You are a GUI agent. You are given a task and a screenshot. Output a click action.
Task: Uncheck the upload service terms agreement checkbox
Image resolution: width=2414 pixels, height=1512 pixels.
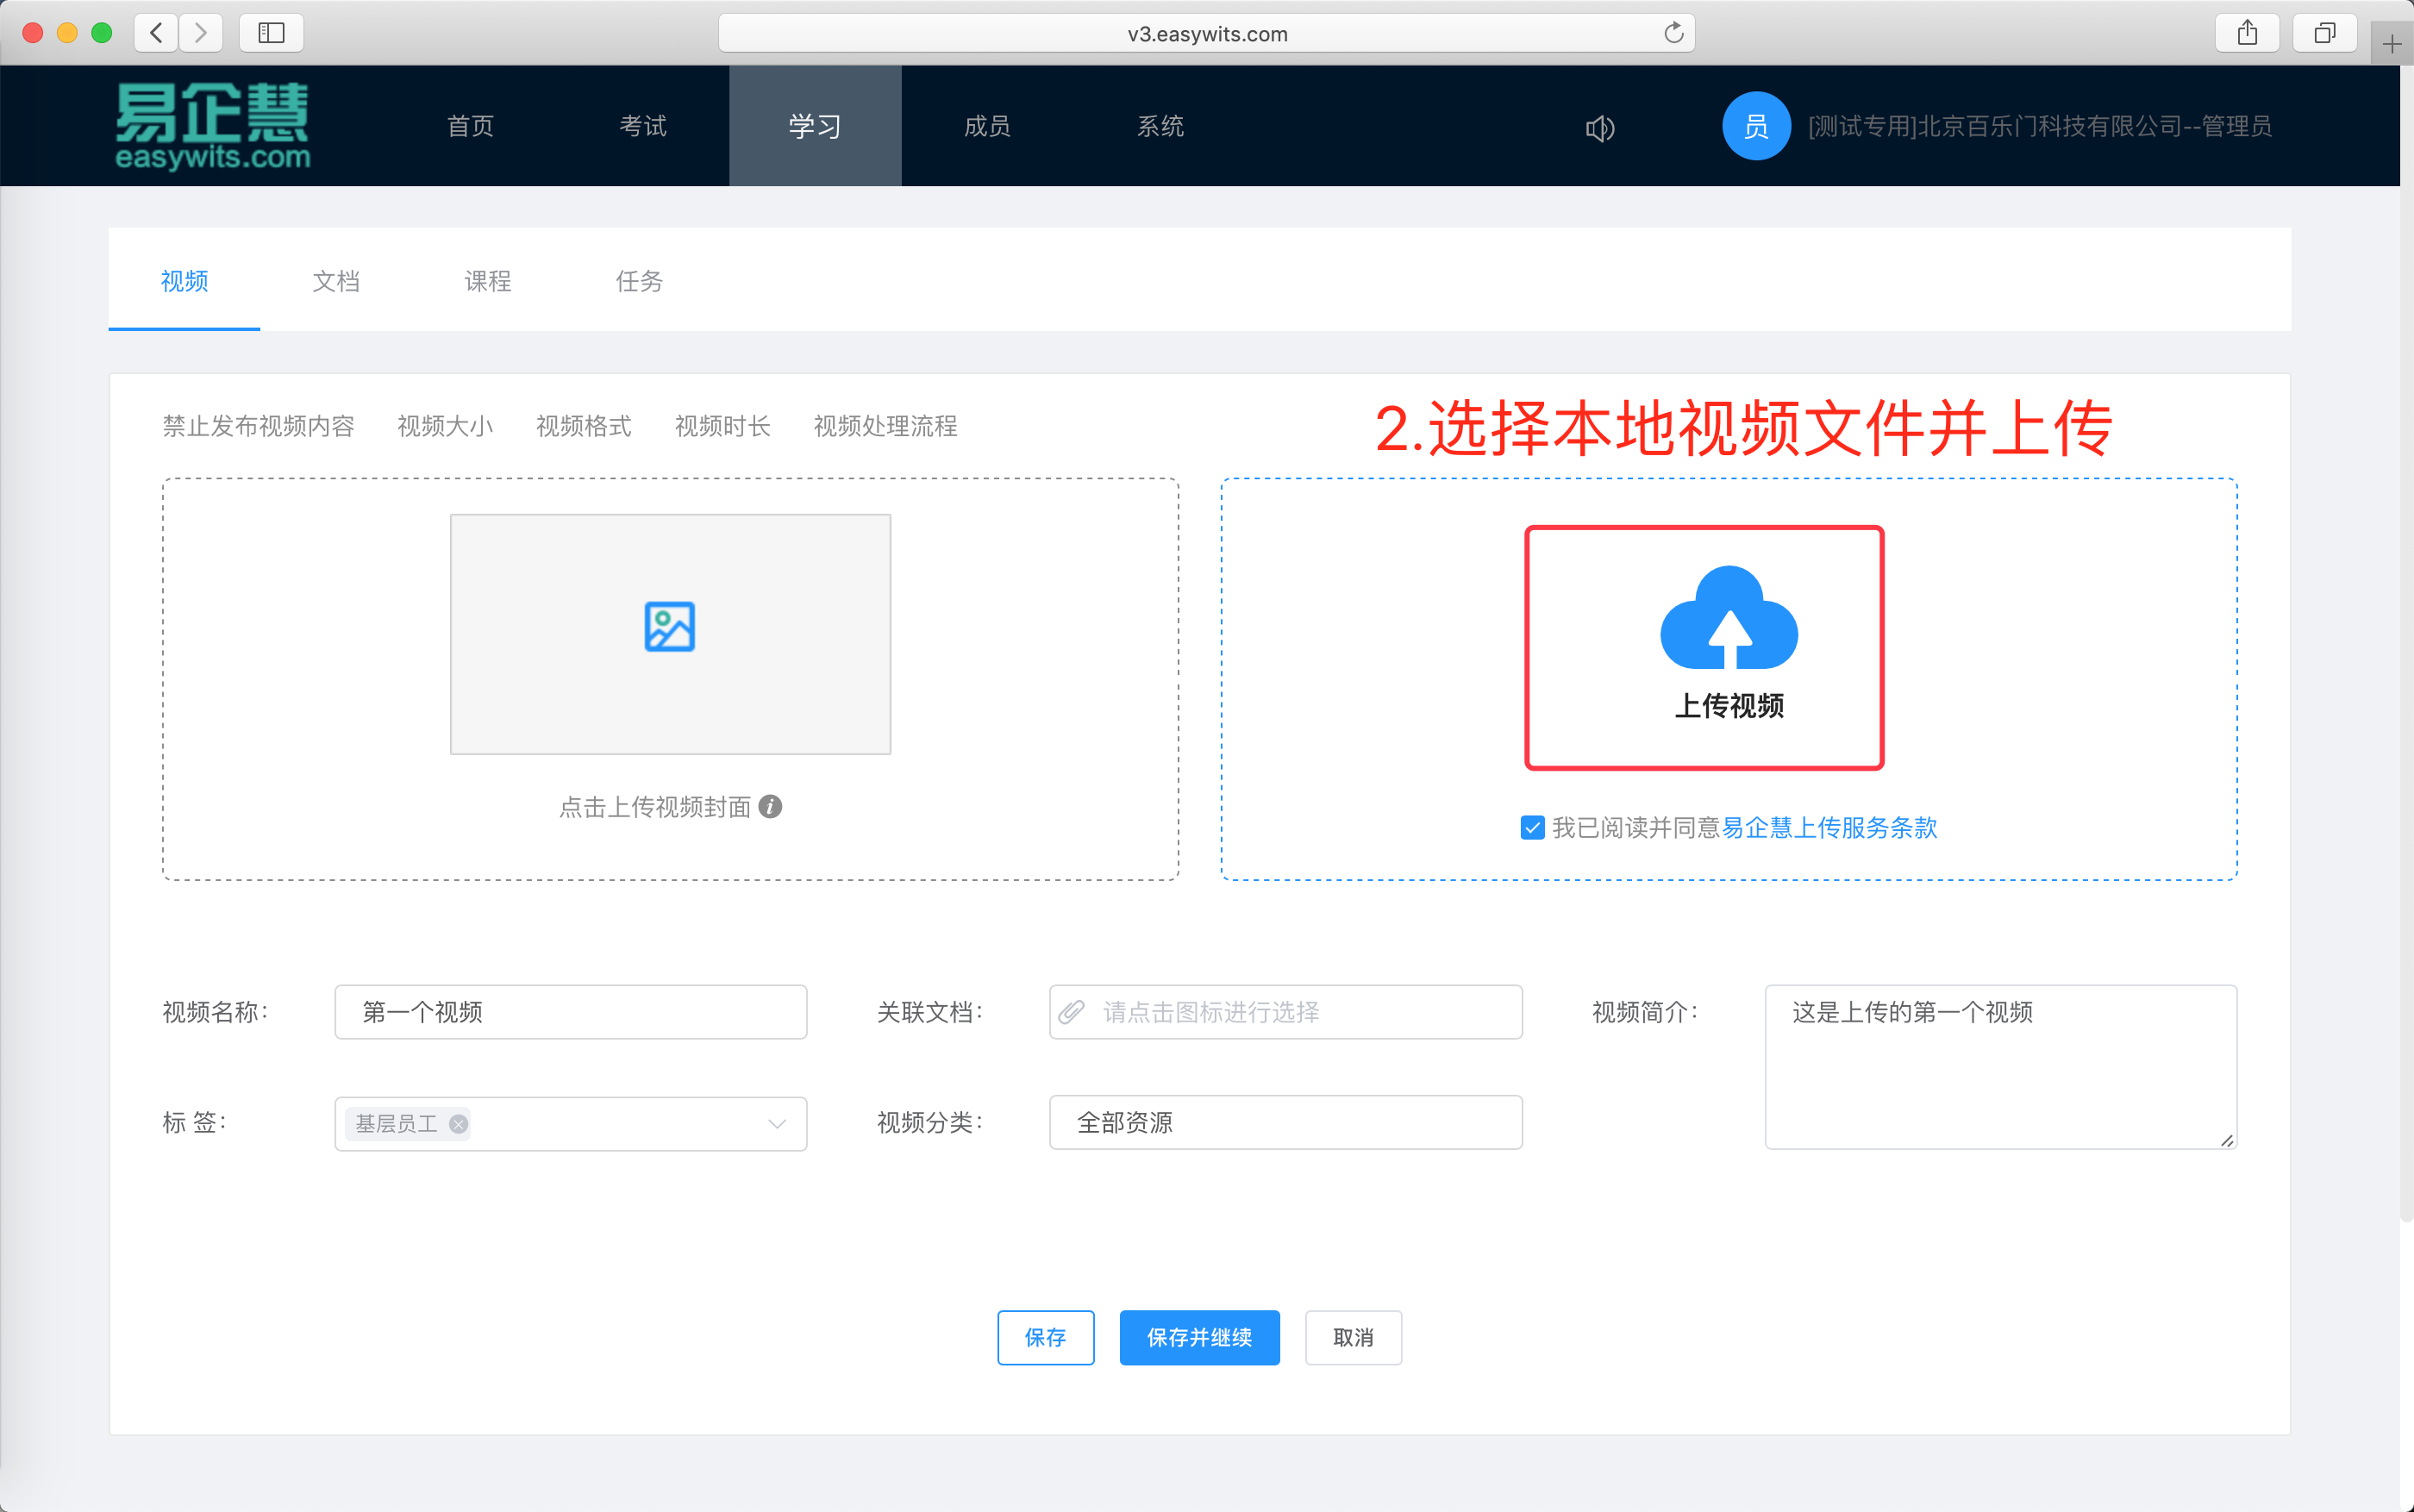pos(1532,827)
